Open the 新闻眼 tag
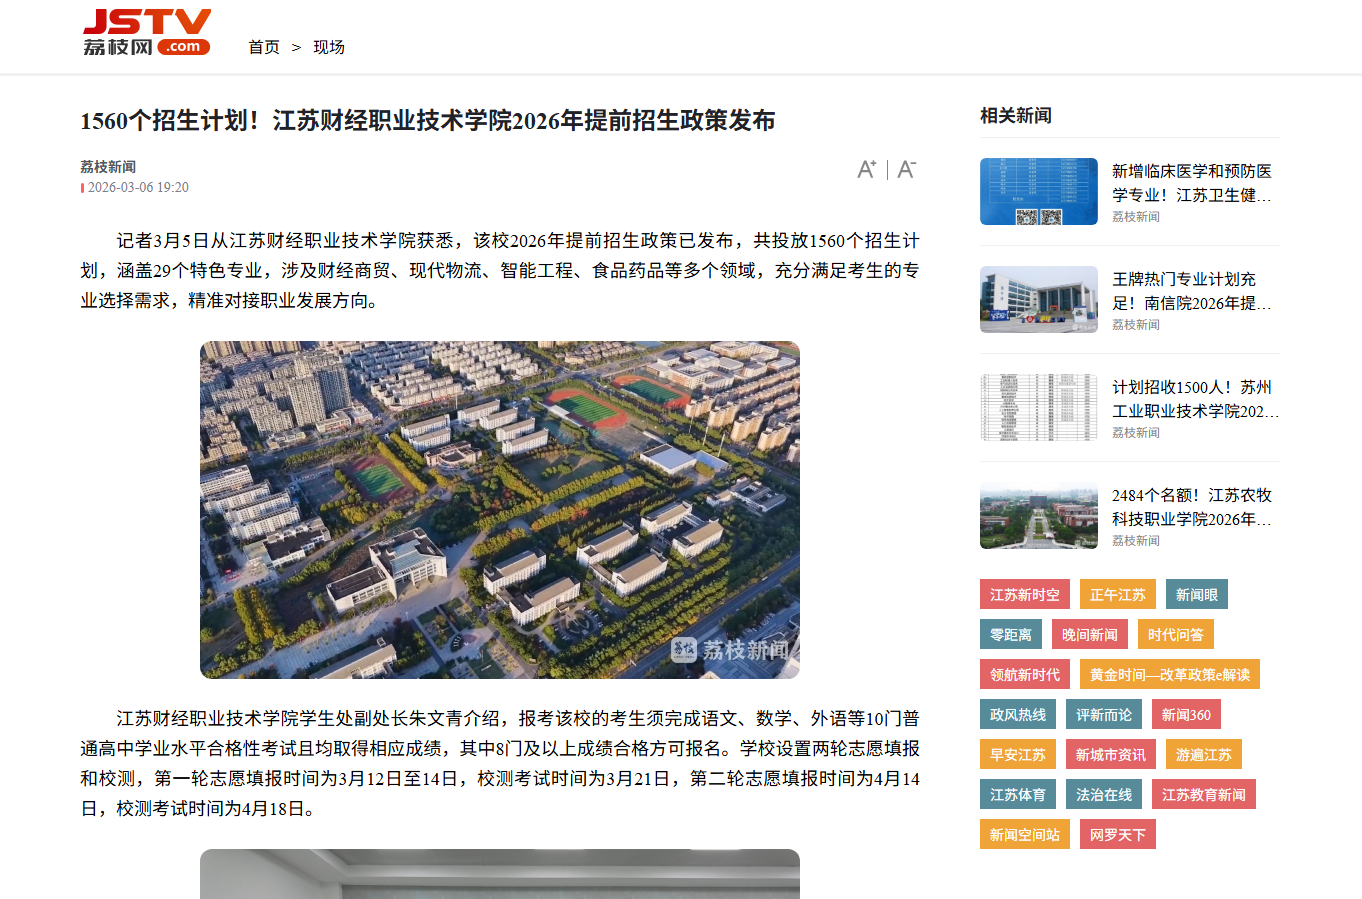The width and height of the screenshot is (1362, 899). pos(1197,595)
